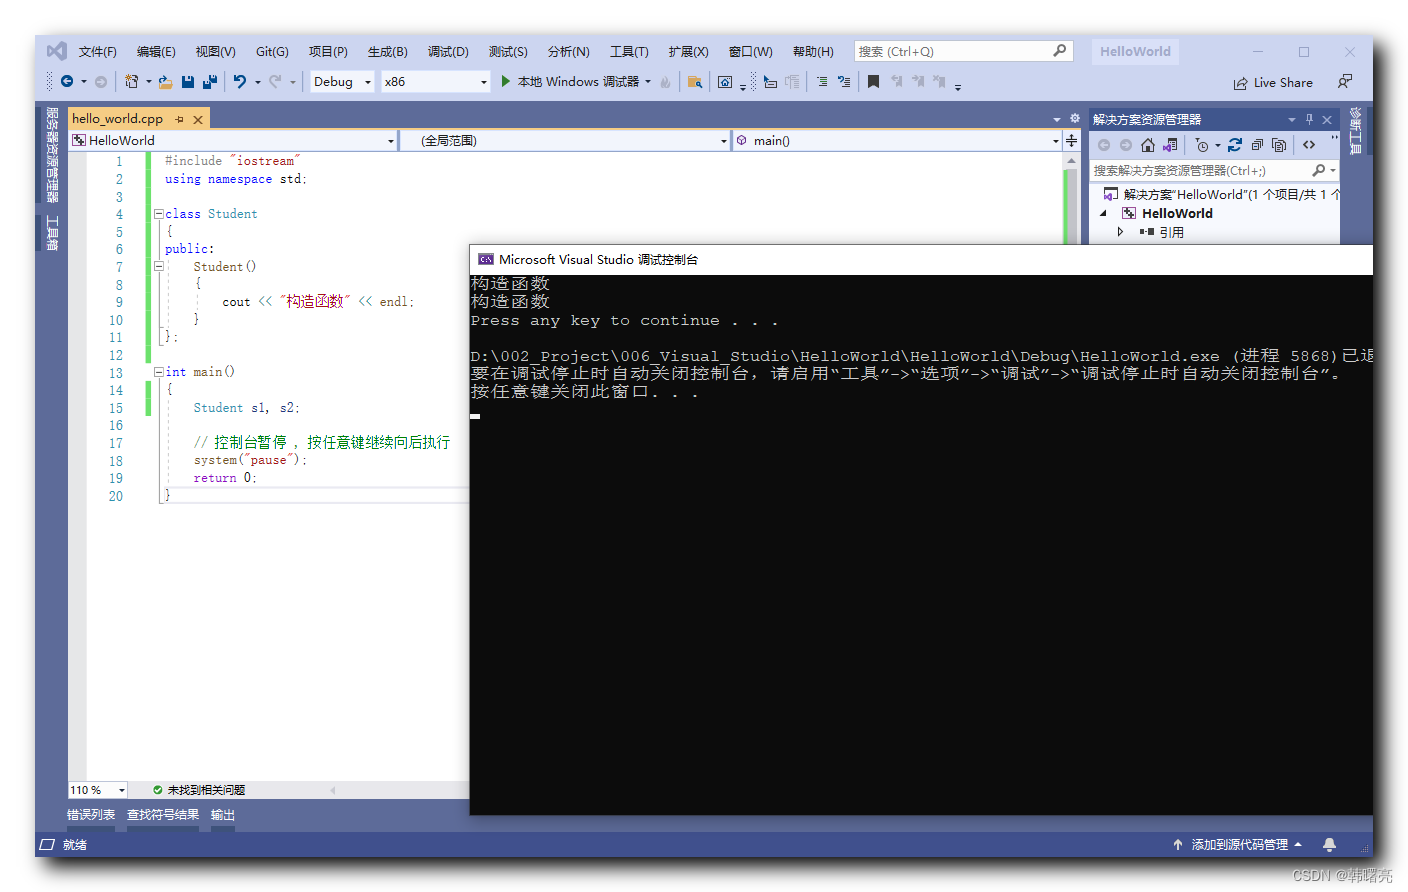Image resolution: width=1408 pixels, height=892 pixels.
Task: Click the 搜索 (Ctrl+Q) search box
Action: pyautogui.click(x=964, y=52)
